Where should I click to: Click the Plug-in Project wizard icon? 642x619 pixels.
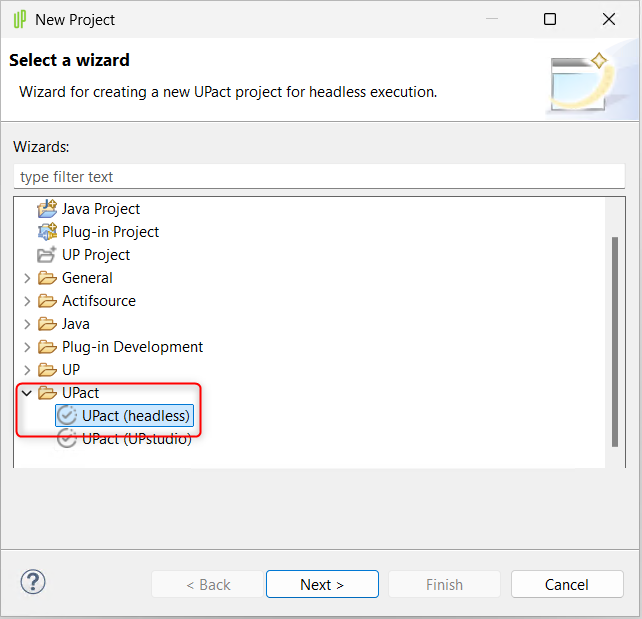(x=47, y=232)
